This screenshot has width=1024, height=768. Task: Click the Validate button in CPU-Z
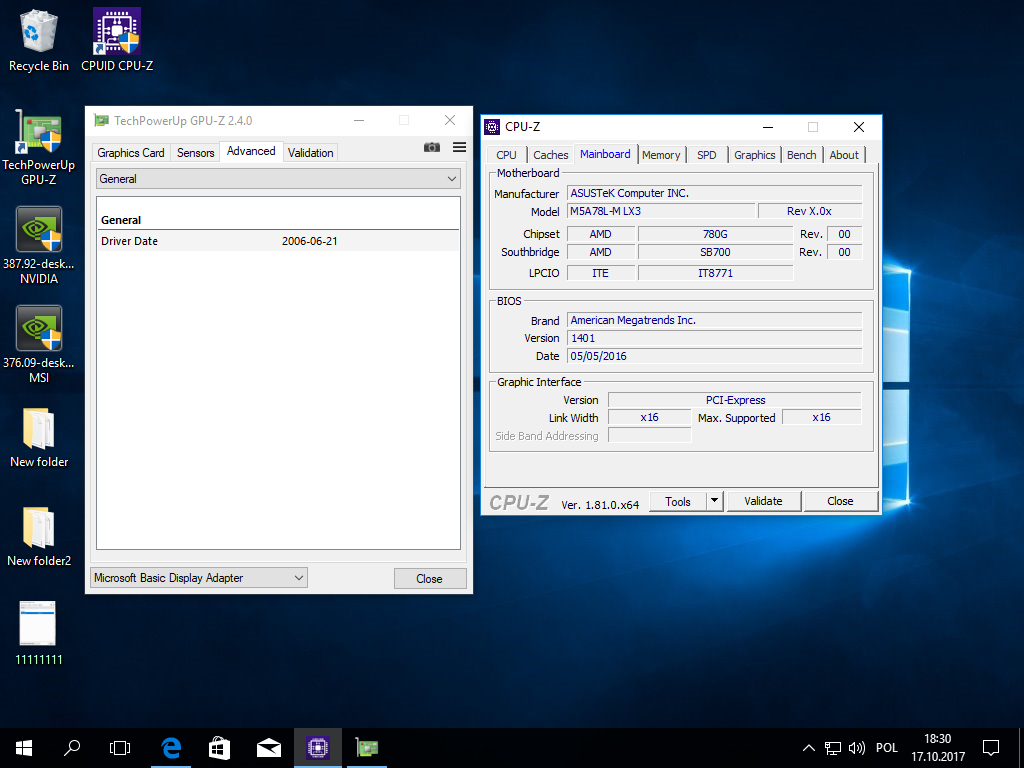(763, 501)
